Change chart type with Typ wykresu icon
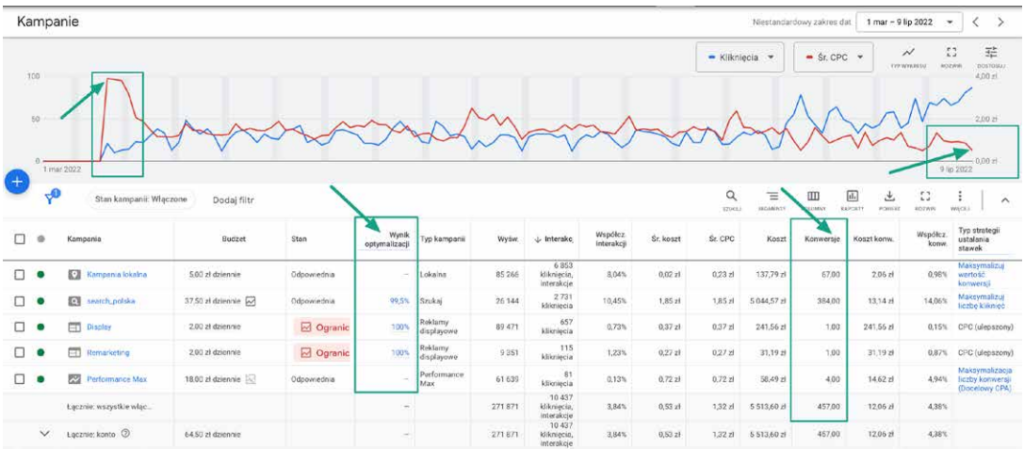Viewport: 1024px width, 449px height. click(908, 55)
